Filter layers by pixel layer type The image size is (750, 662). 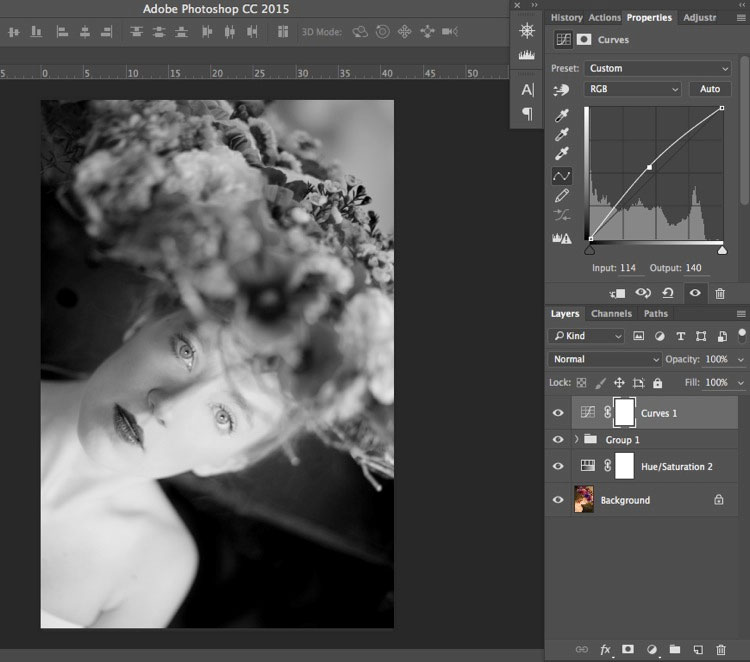click(639, 336)
